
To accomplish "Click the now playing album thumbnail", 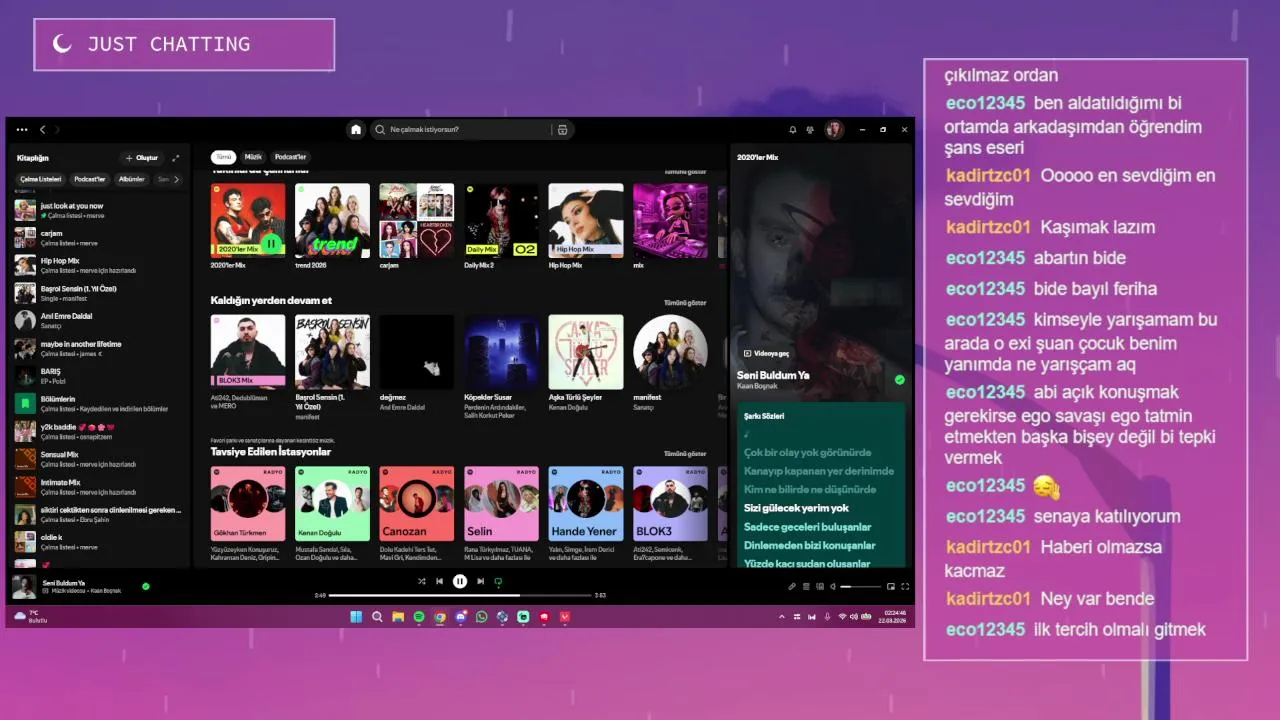I will point(24,587).
